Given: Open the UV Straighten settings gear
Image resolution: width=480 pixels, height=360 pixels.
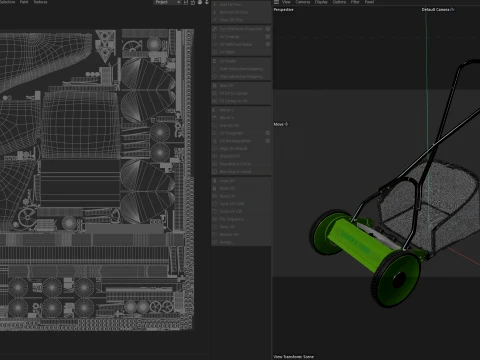Looking at the screenshot, I should pyautogui.click(x=267, y=133).
